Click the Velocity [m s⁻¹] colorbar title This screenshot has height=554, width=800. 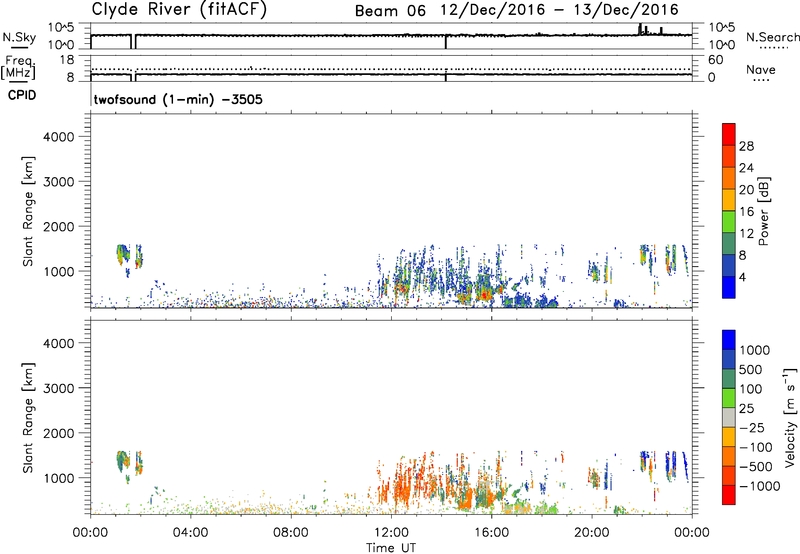tap(790, 418)
